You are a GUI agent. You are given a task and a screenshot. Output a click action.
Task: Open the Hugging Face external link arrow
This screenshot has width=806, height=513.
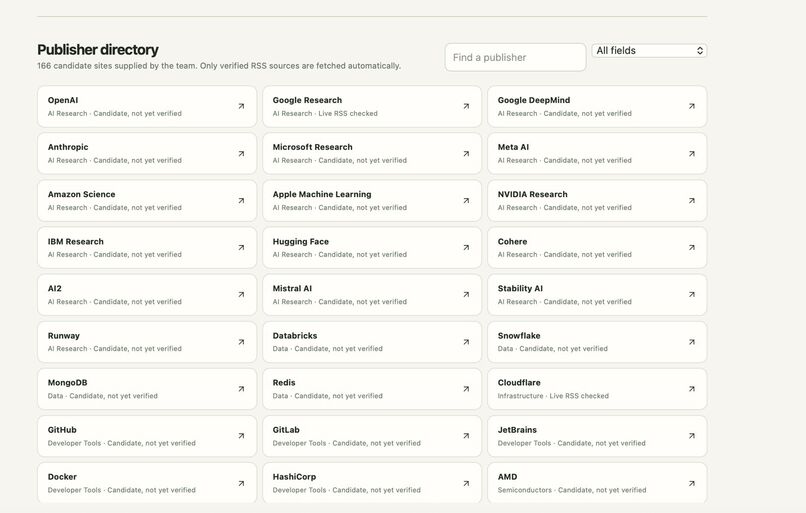(x=466, y=248)
